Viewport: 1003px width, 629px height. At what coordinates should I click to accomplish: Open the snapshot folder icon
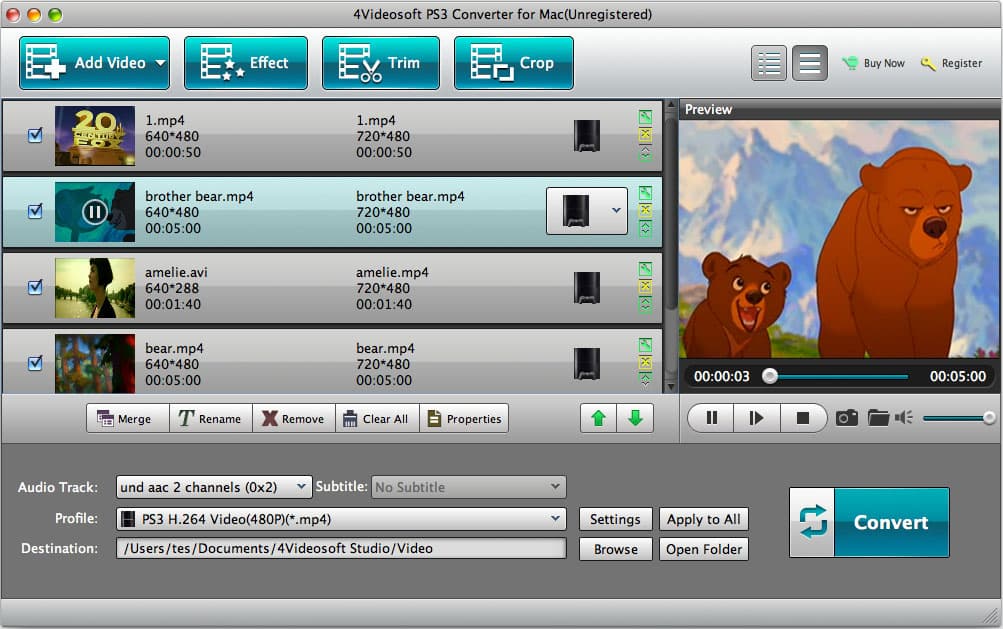coord(876,418)
